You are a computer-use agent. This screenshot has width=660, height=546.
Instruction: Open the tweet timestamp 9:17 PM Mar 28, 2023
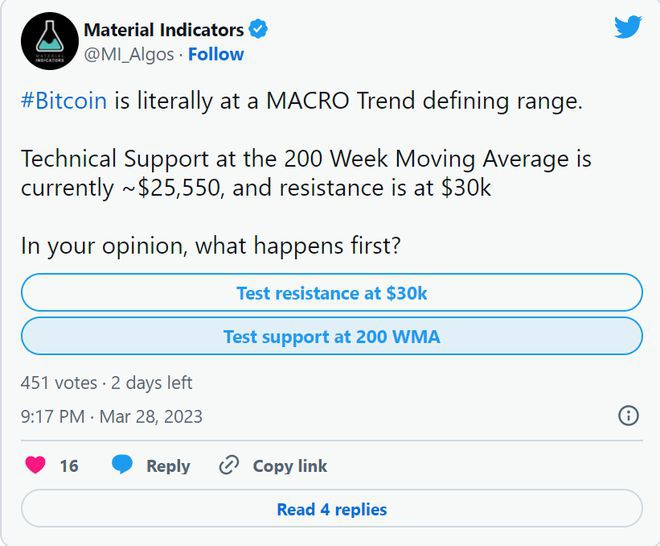[111, 416]
